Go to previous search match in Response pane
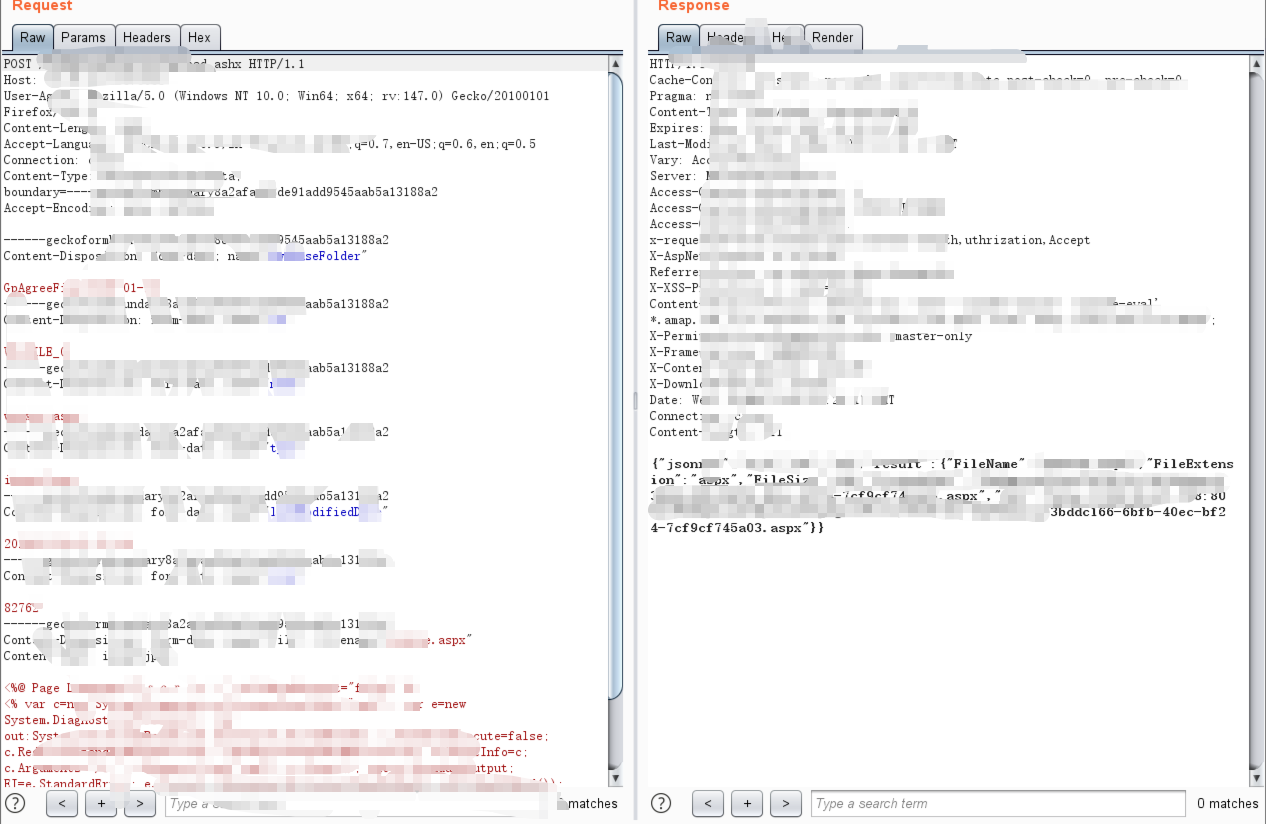Screen dimensions: 1266x824 tap(708, 803)
